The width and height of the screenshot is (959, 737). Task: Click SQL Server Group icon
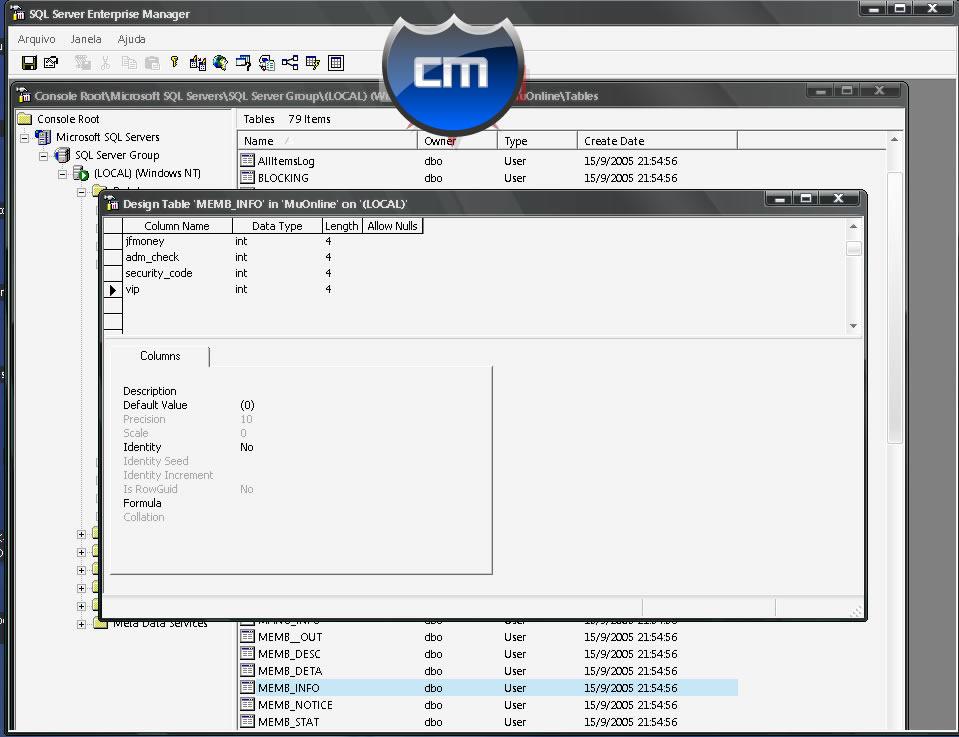(62, 155)
